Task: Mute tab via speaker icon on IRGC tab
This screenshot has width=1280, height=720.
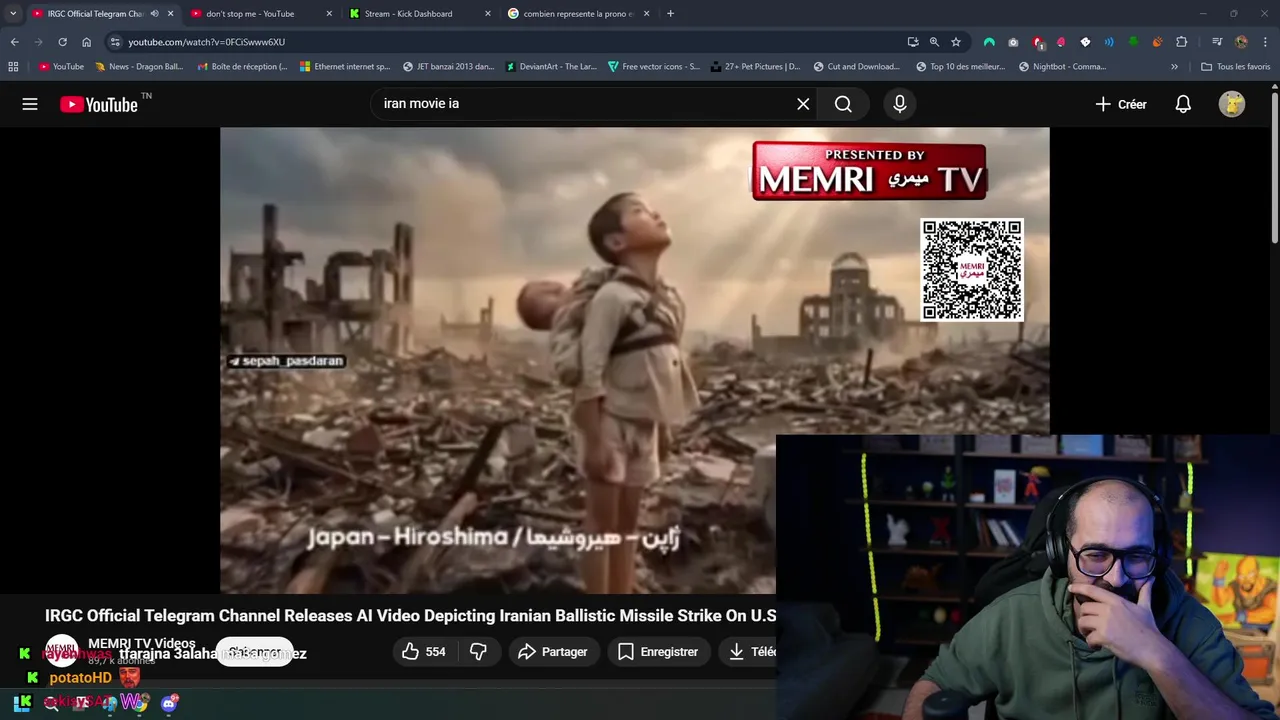Action: click(154, 14)
